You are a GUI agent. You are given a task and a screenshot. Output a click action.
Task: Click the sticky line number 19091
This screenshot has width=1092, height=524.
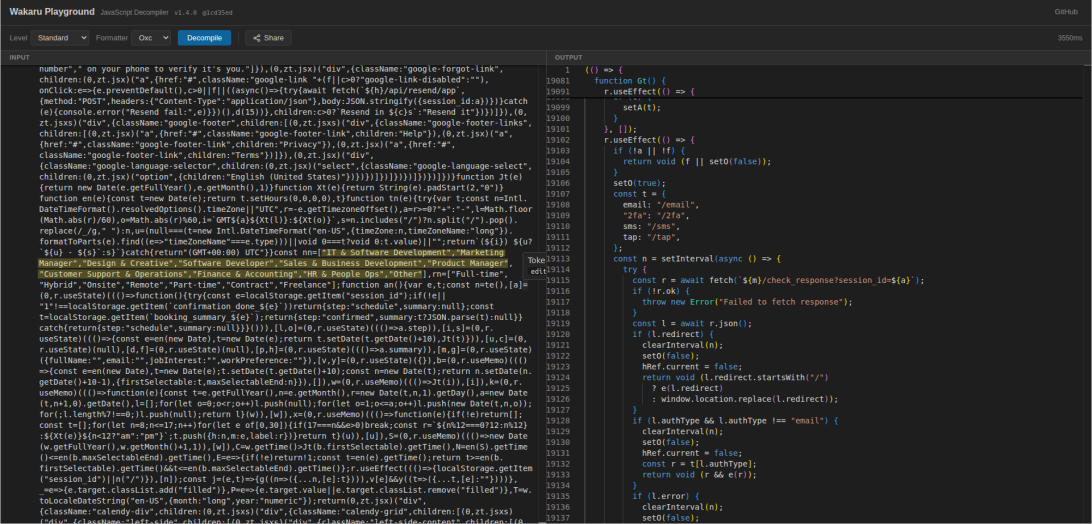pos(558,91)
